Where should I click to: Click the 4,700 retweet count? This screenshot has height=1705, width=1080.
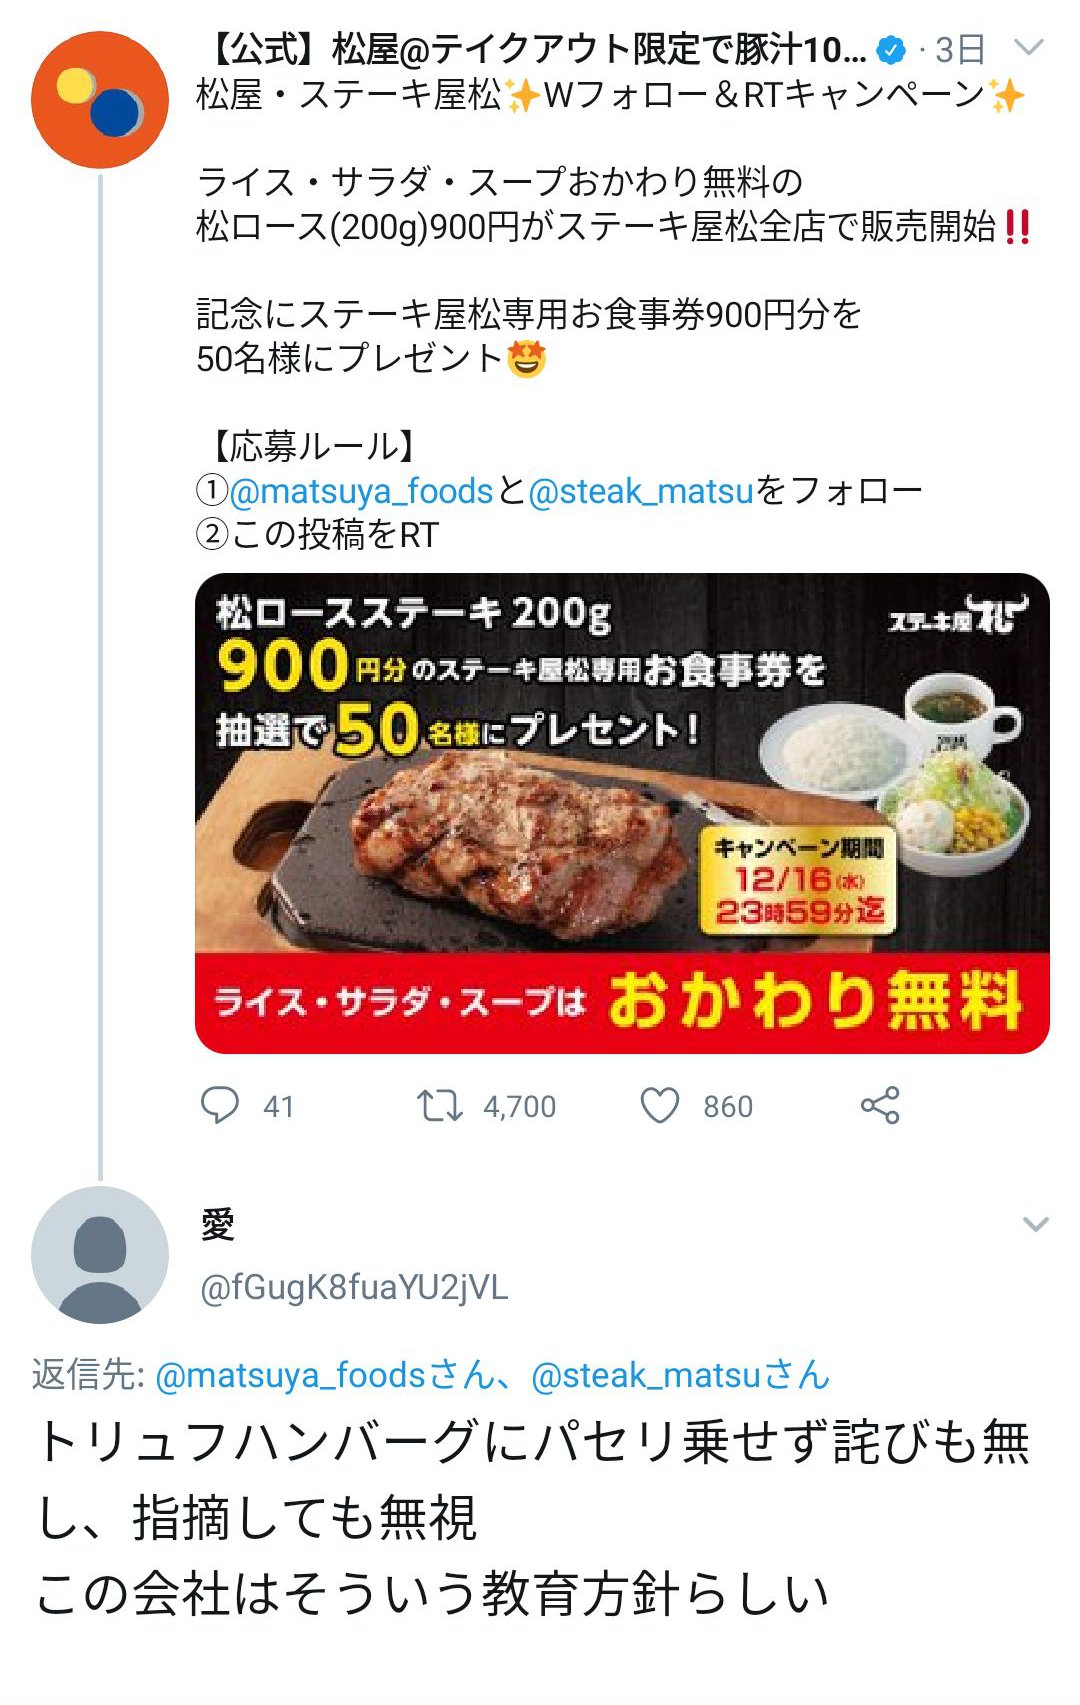519,1107
